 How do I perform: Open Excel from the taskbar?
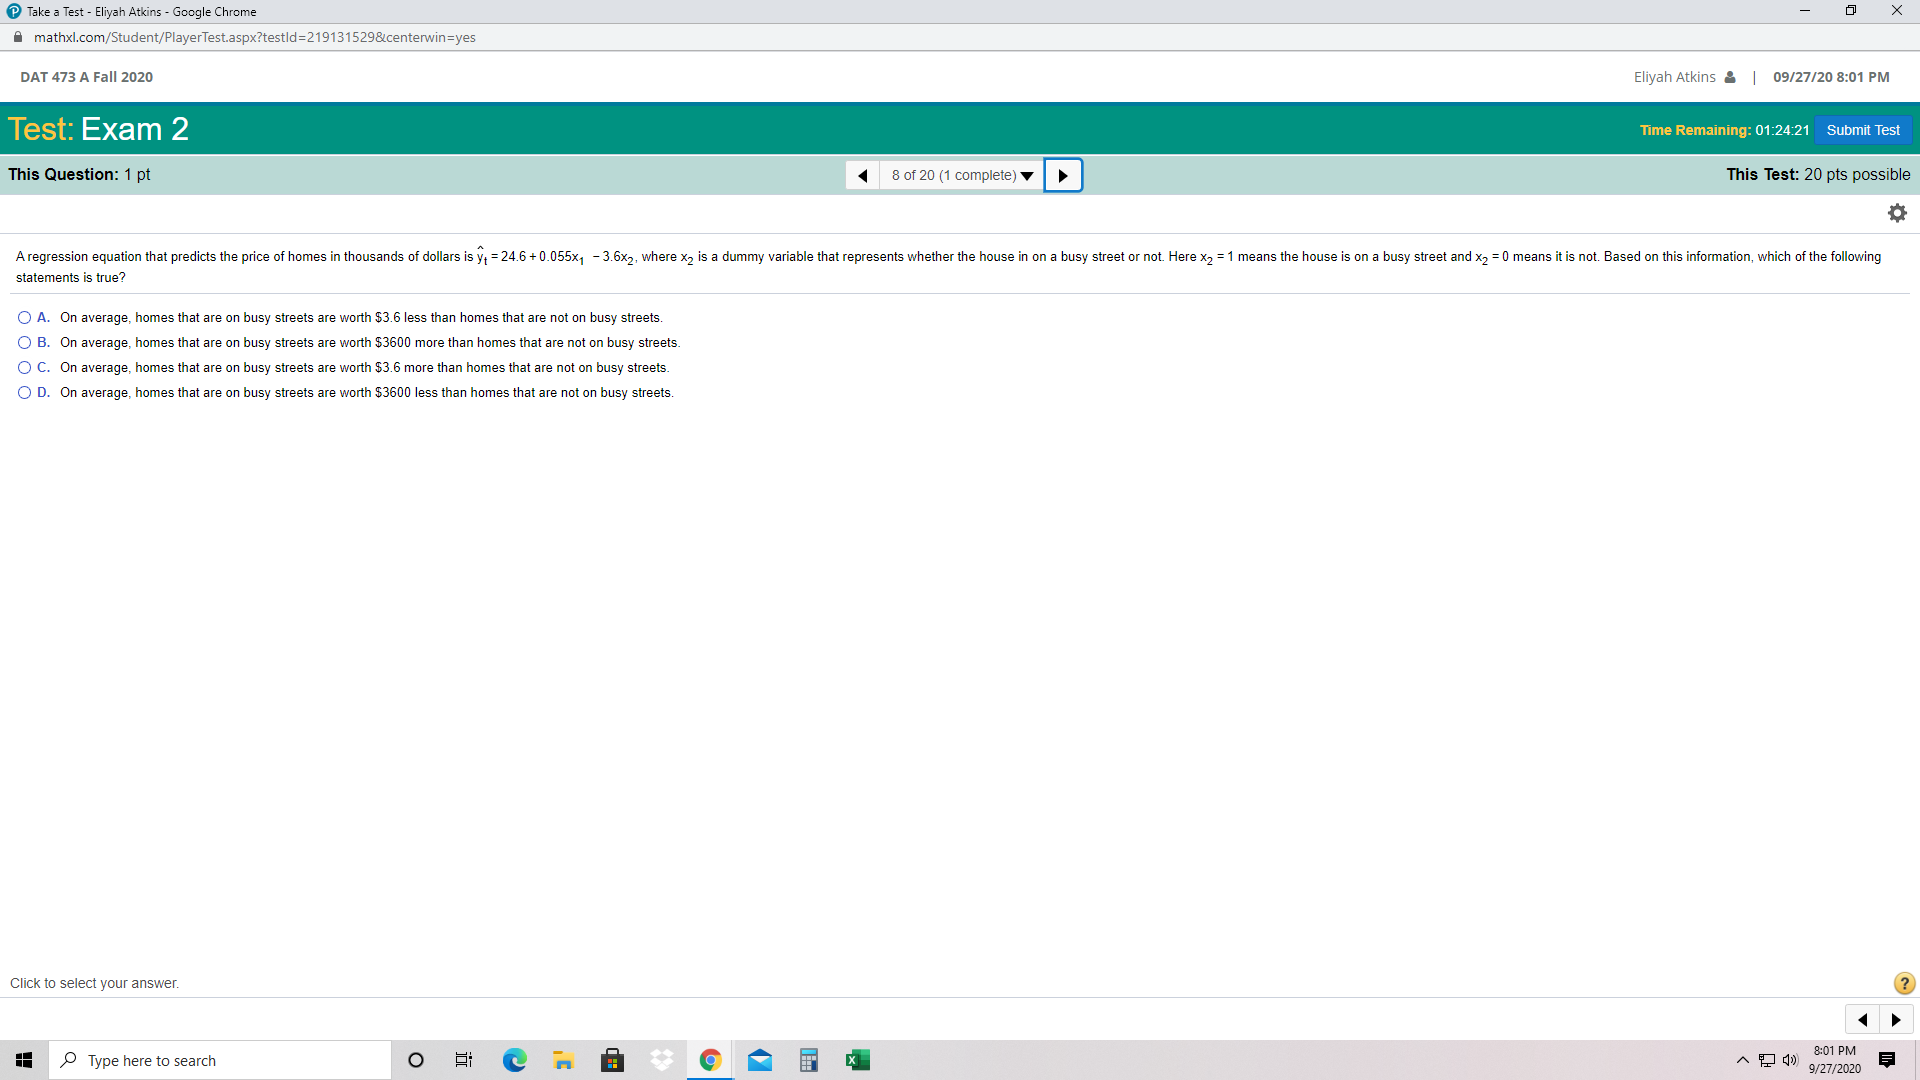click(x=858, y=1059)
